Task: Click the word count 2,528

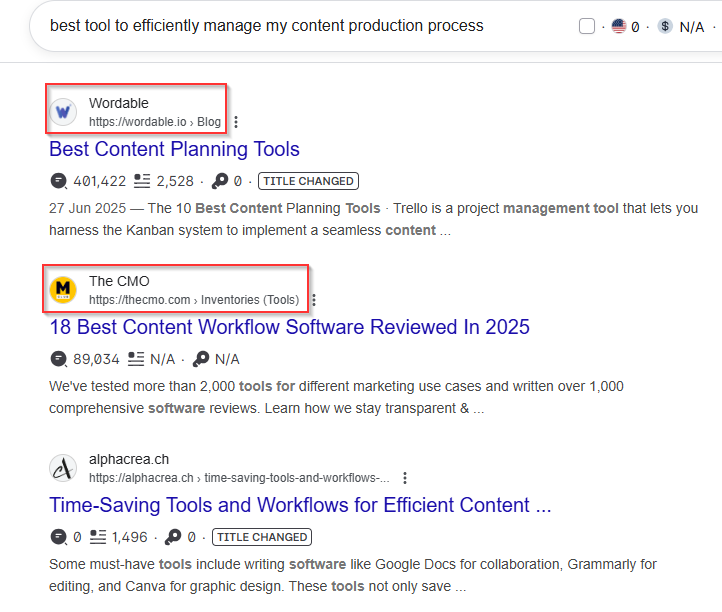Action: pos(175,181)
